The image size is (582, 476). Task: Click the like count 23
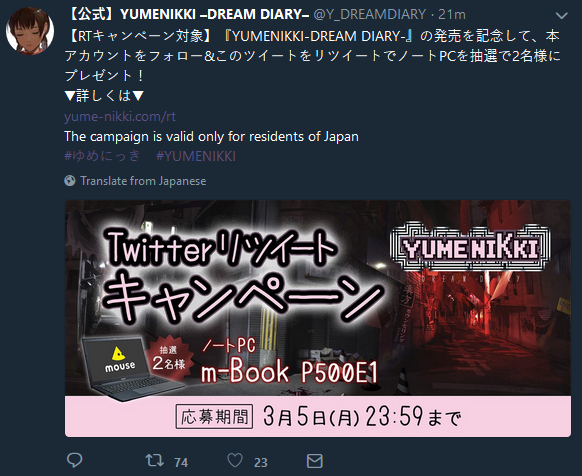tap(261, 462)
